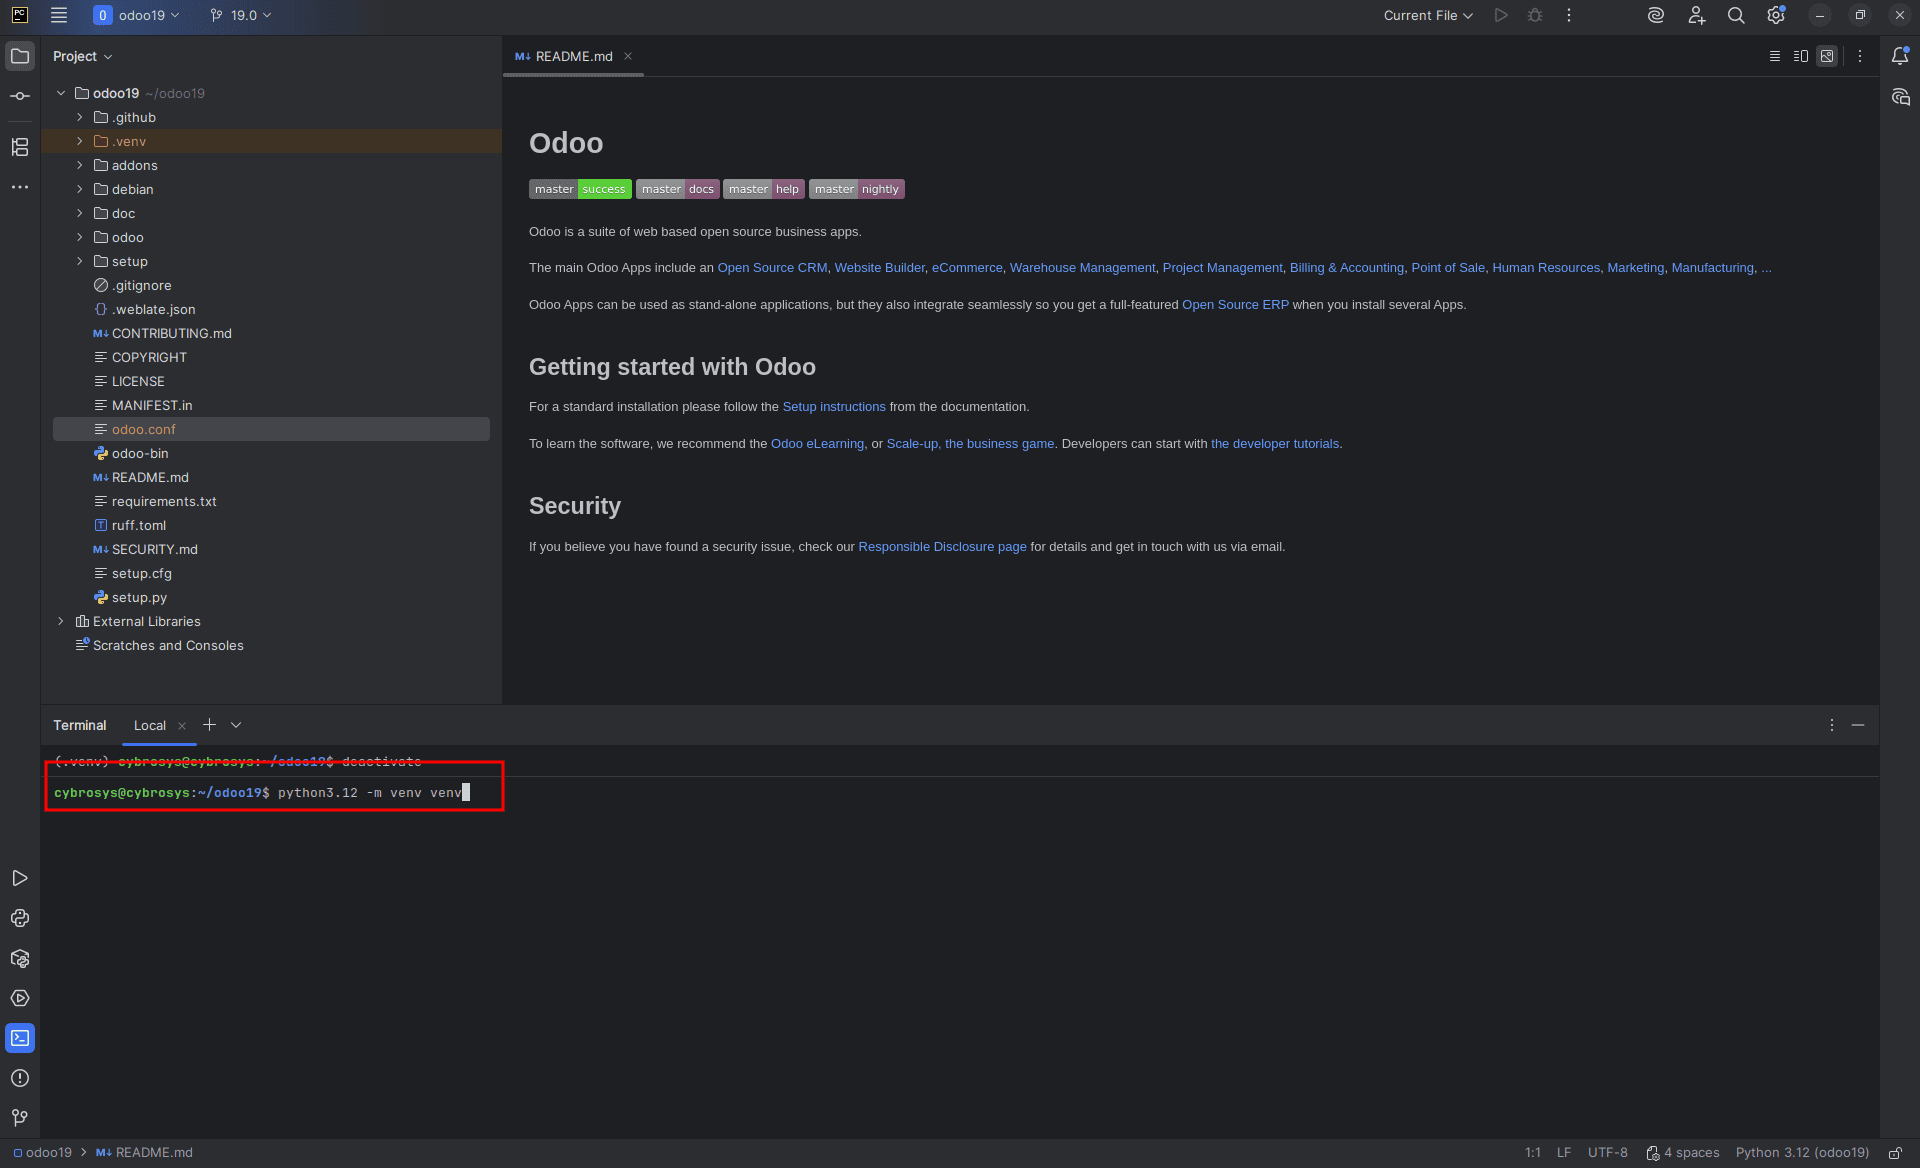The width and height of the screenshot is (1920, 1168).
Task: Open the Current File run configuration dropdown
Action: coord(1428,15)
